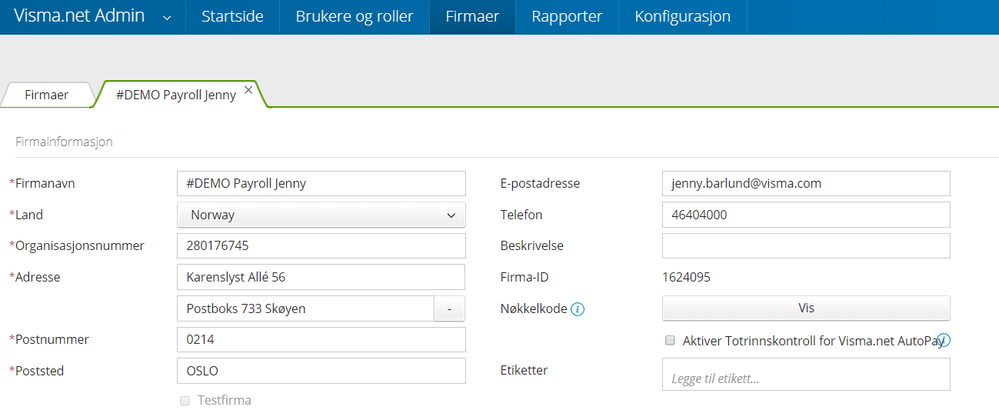Image resolution: width=999 pixels, height=417 pixels.
Task: Open the Startside menu item
Action: [x=232, y=17]
